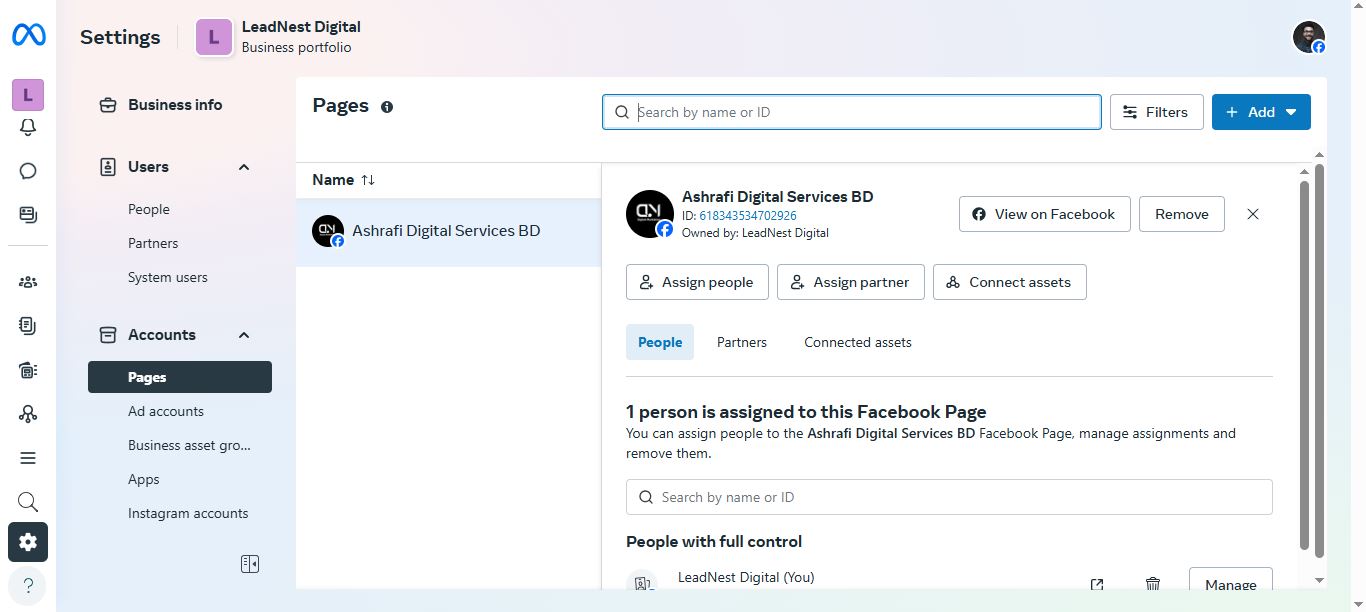Open the help question mark icon

click(x=28, y=586)
